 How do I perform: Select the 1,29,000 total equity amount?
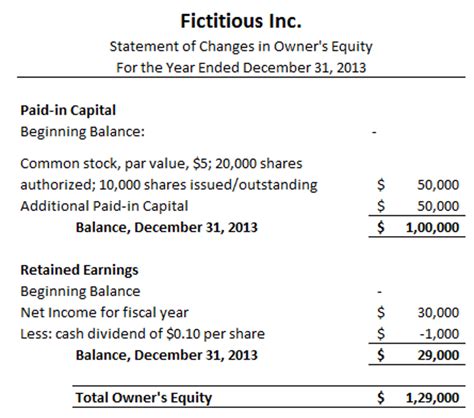point(432,398)
